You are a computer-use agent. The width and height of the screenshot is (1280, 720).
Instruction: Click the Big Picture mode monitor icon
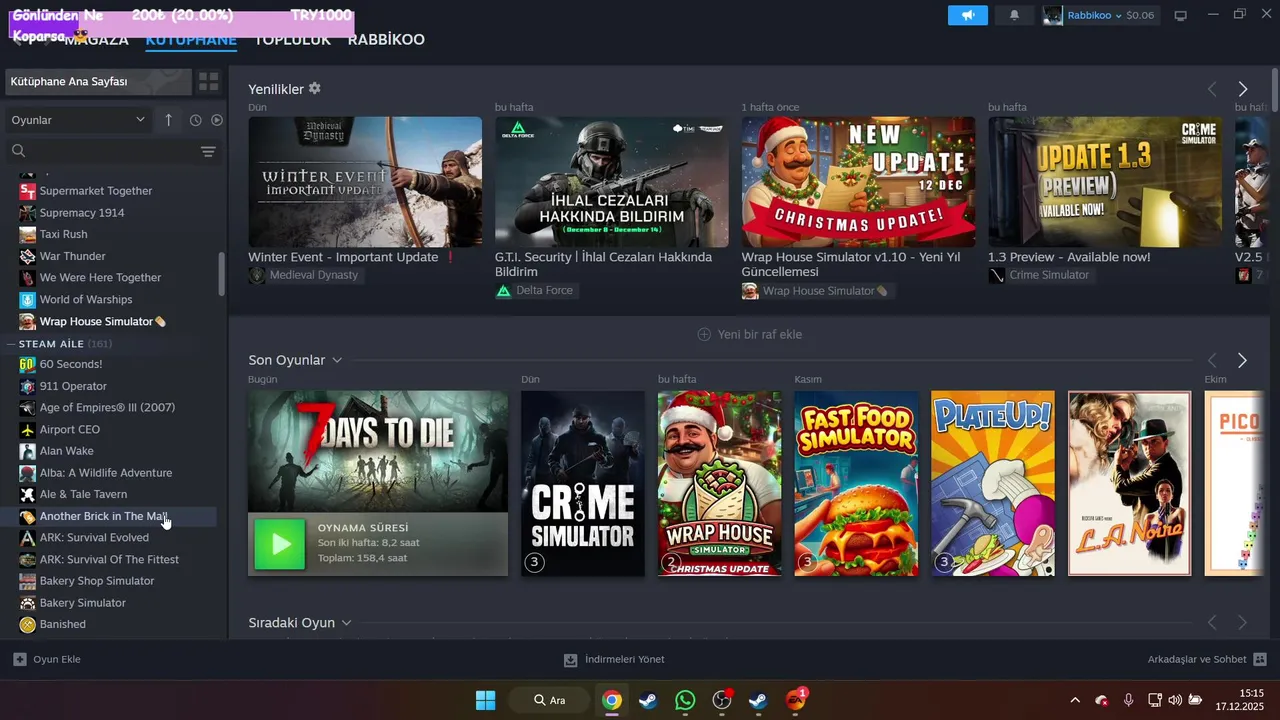tap(1180, 15)
